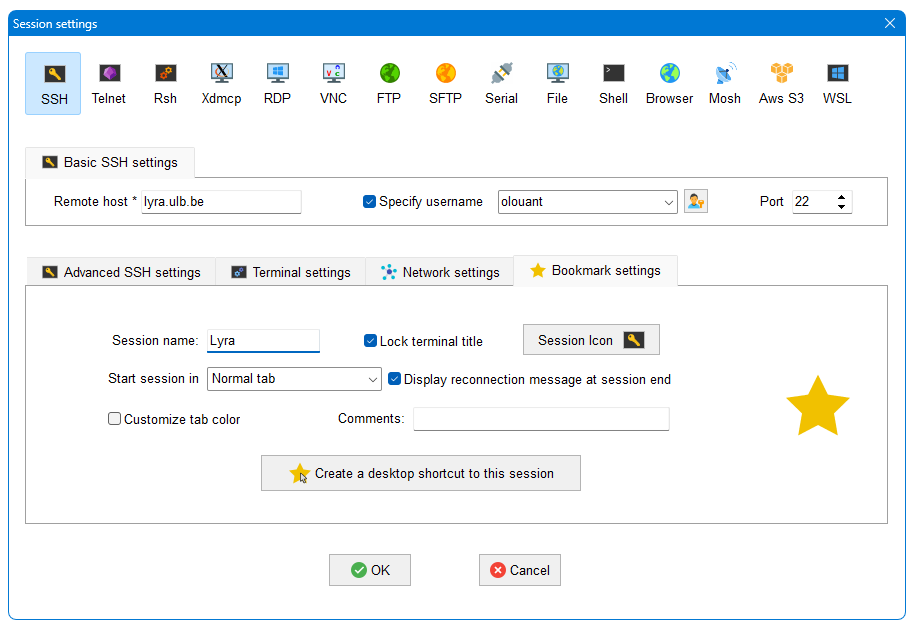Select the Telnet session type
Image resolution: width=916 pixels, height=631 pixels.
[108, 83]
